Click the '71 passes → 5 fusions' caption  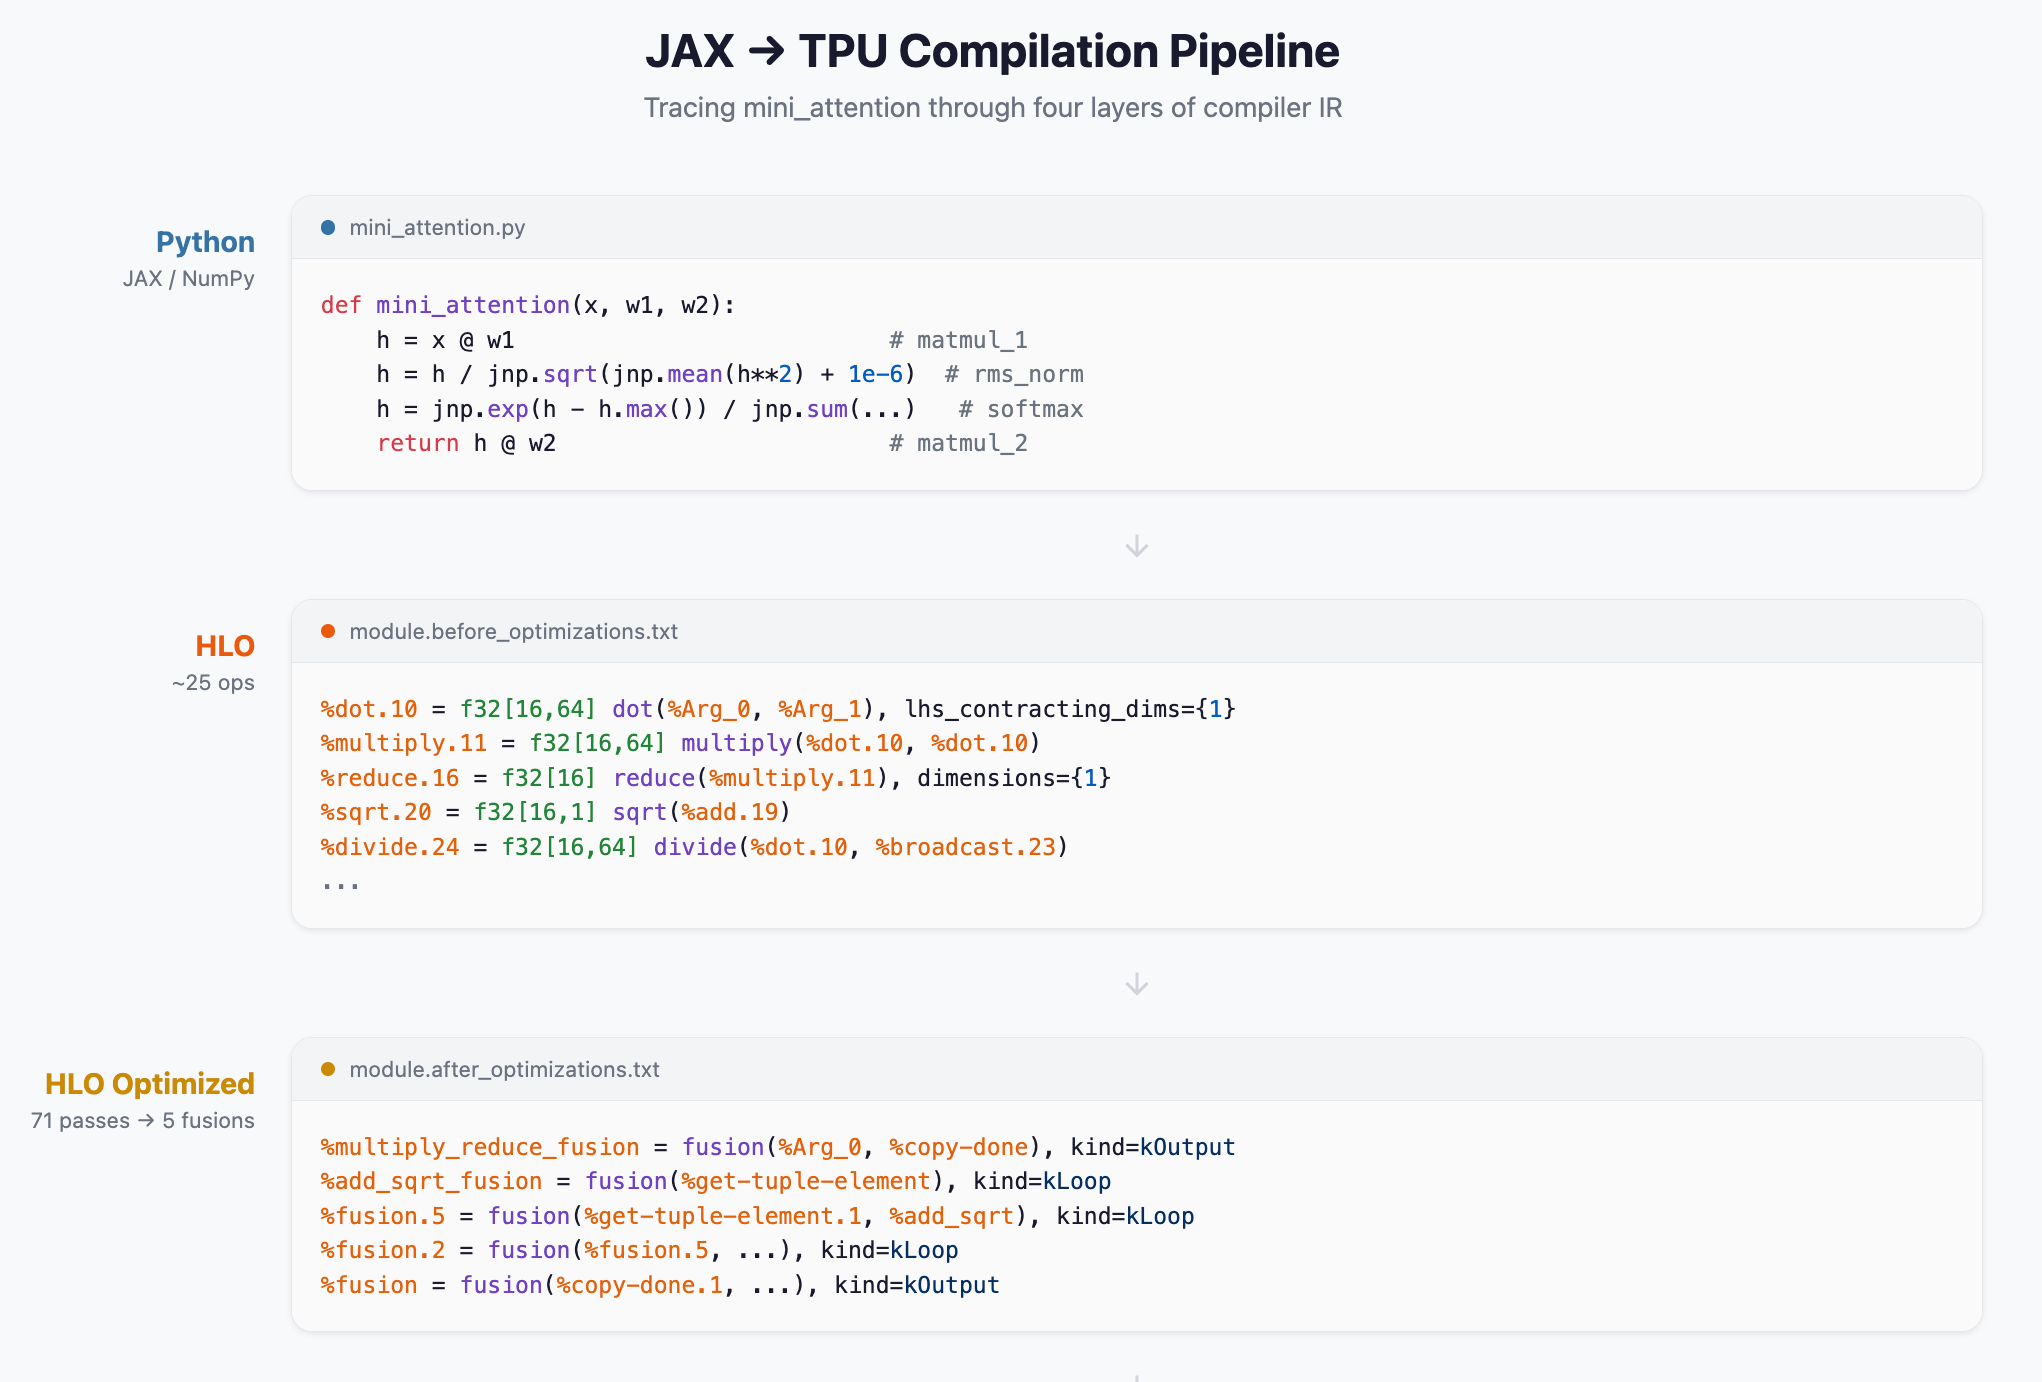pos(143,1121)
